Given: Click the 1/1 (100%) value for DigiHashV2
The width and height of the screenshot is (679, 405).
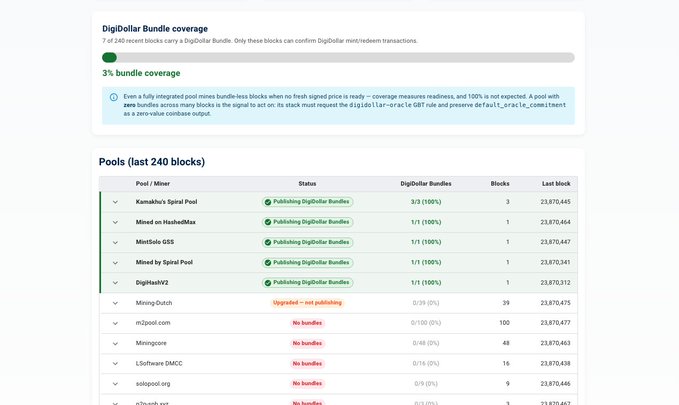Looking at the screenshot, I should 426,283.
